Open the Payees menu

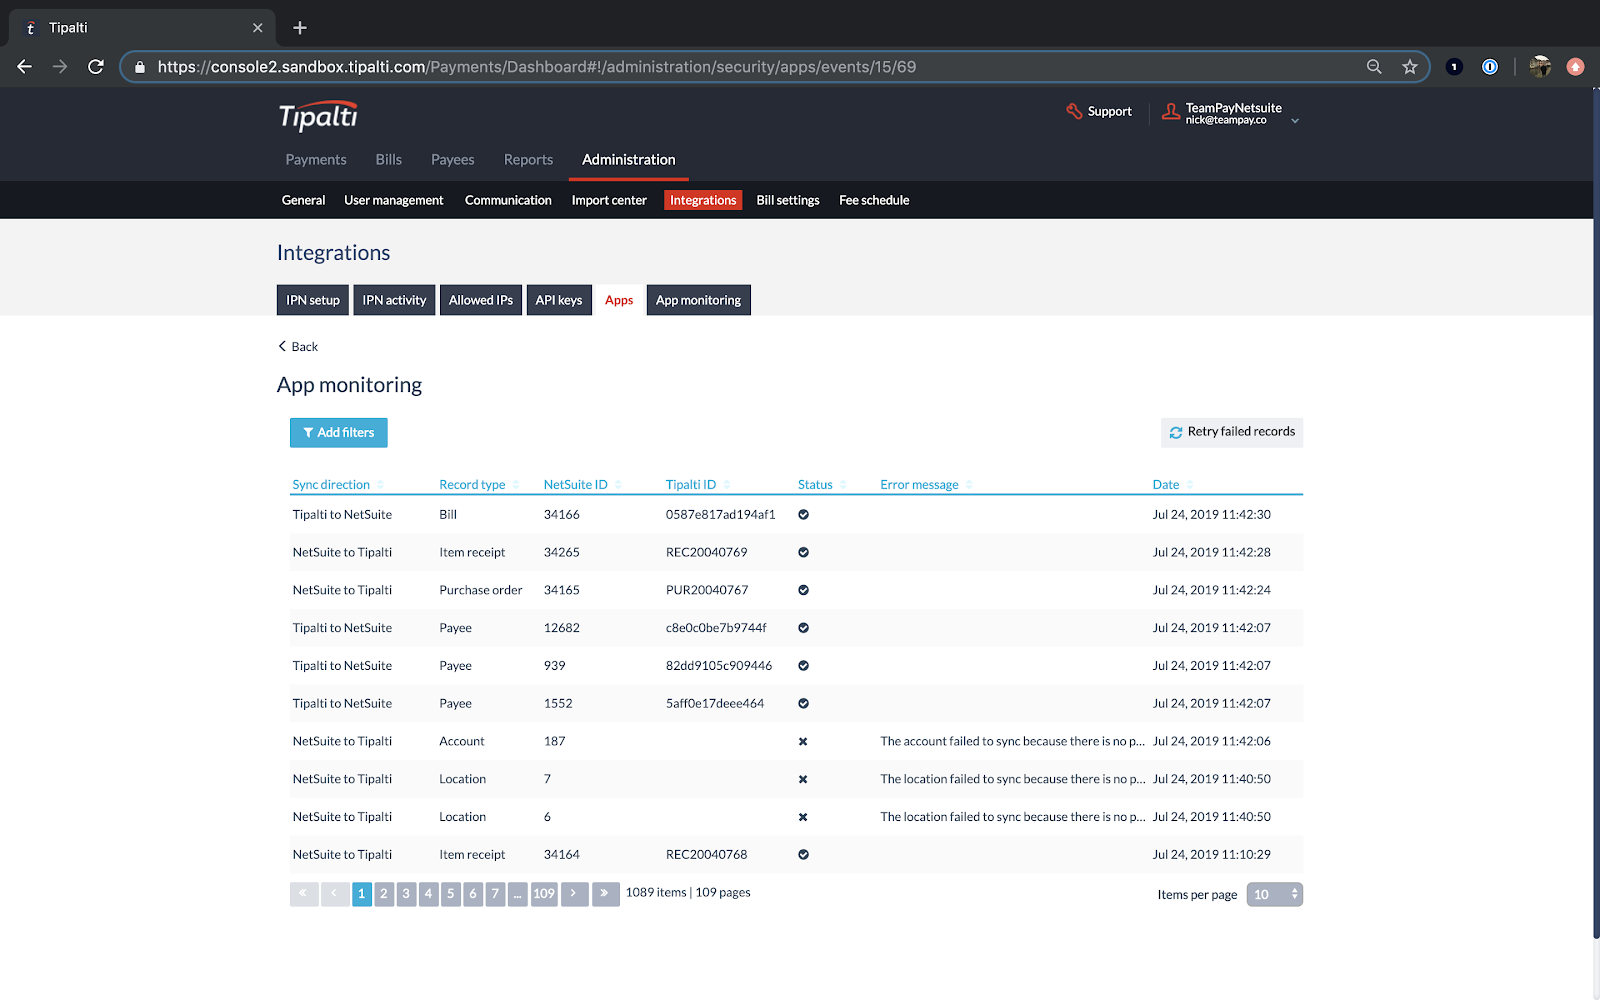click(x=453, y=160)
